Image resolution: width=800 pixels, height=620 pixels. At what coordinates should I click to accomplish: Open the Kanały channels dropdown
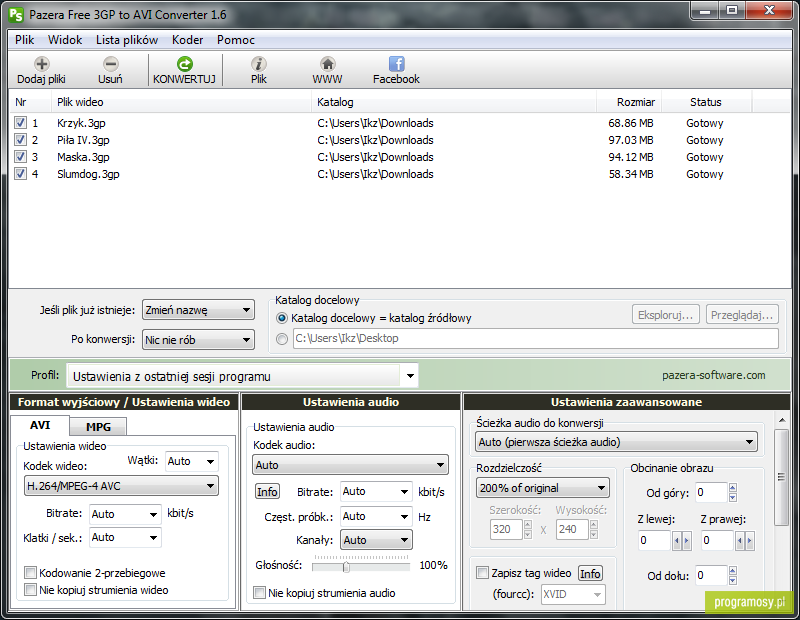pos(376,540)
